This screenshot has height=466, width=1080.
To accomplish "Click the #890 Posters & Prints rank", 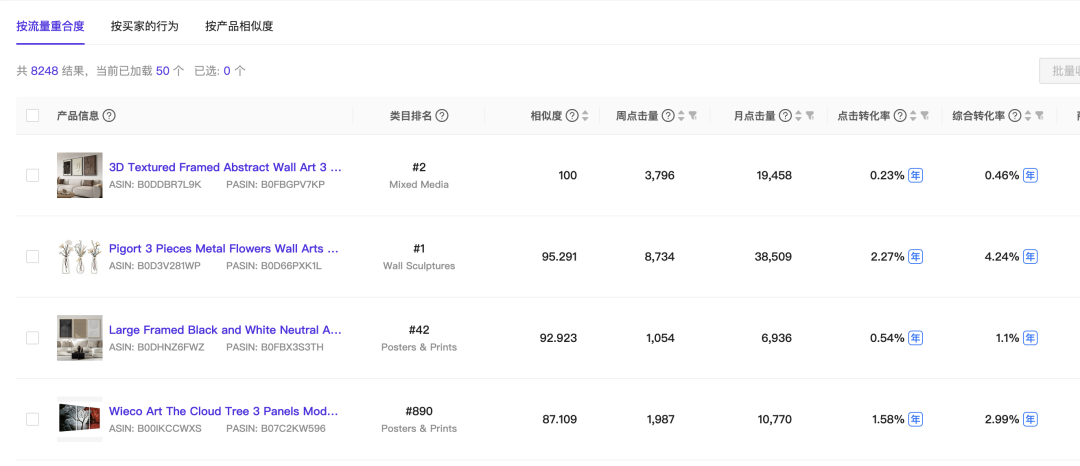I will pyautogui.click(x=419, y=419).
